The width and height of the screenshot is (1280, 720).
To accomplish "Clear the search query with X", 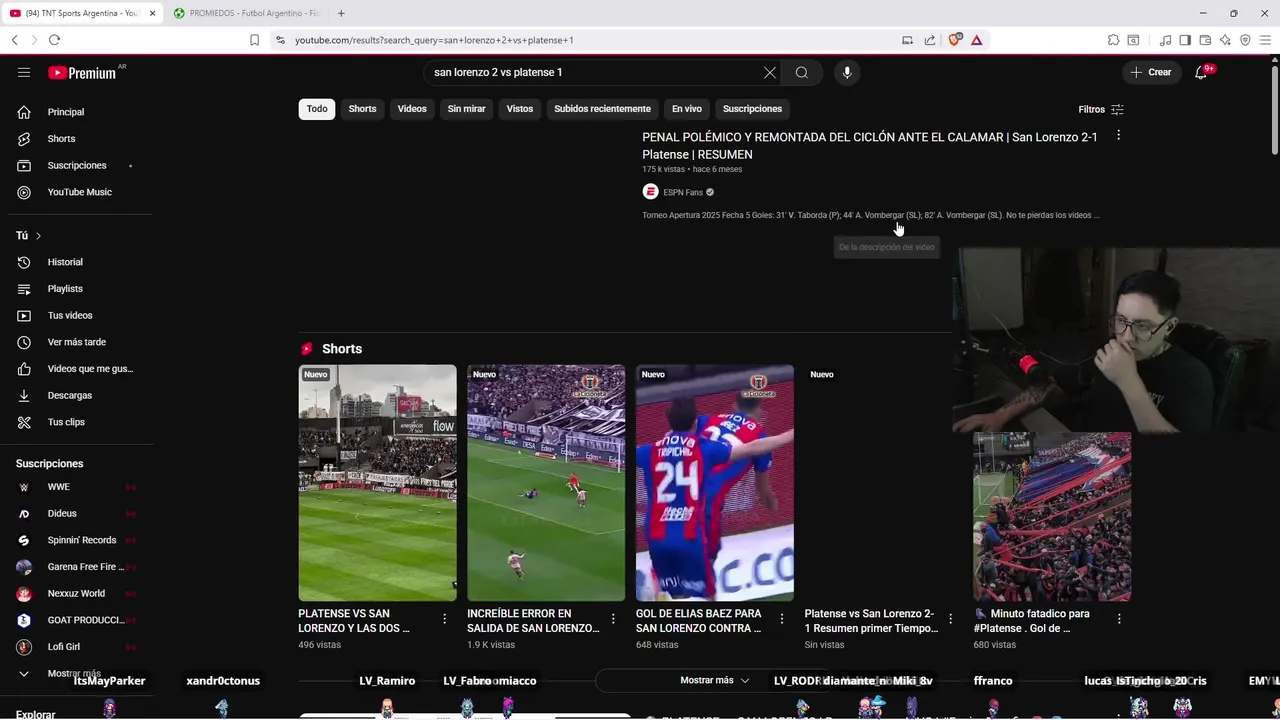I will tap(770, 72).
